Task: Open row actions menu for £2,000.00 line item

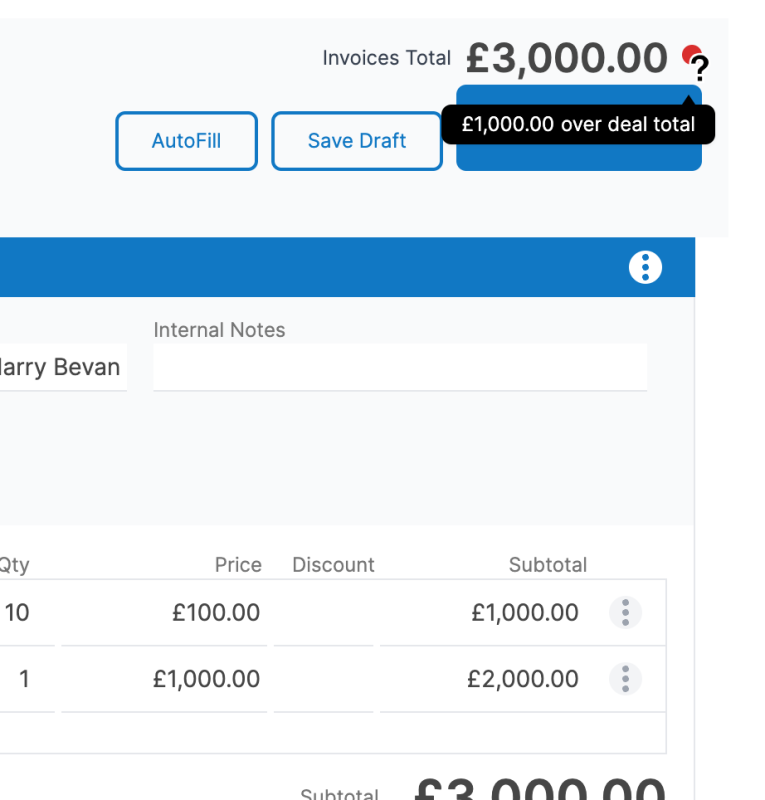Action: coord(625,679)
